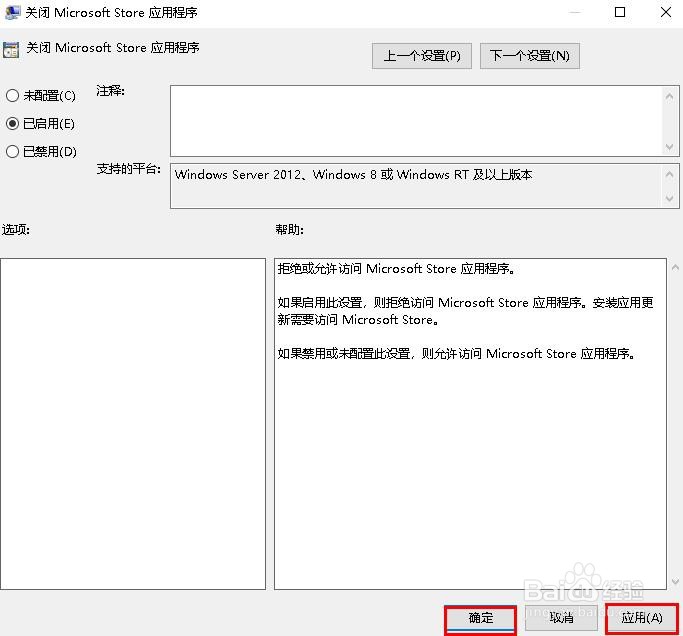Click supported platforms scroll up arrow
The image size is (683, 636).
[669, 174]
